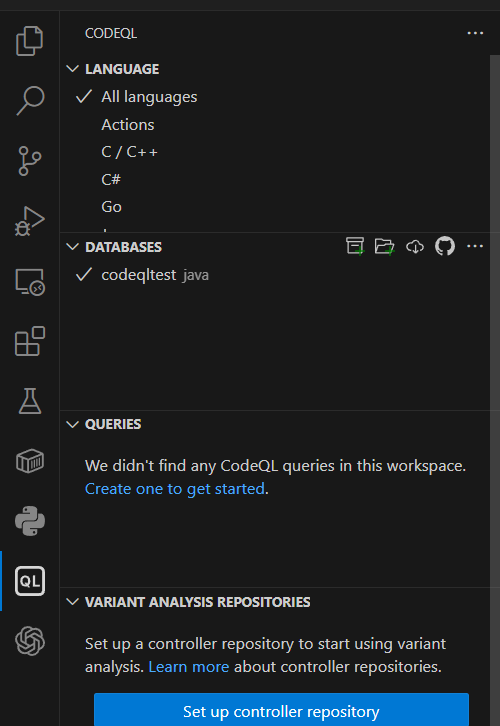The width and height of the screenshot is (500, 726).
Task: Click the CODEQL panel title
Action: 111,33
